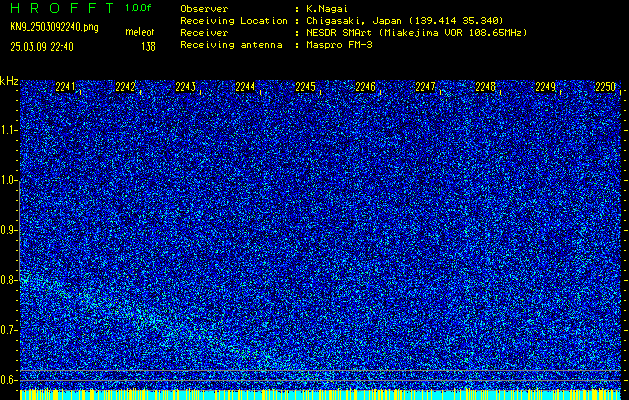Click the 2247 time marker
Viewport: 629px width, 400px height.
[425, 87]
